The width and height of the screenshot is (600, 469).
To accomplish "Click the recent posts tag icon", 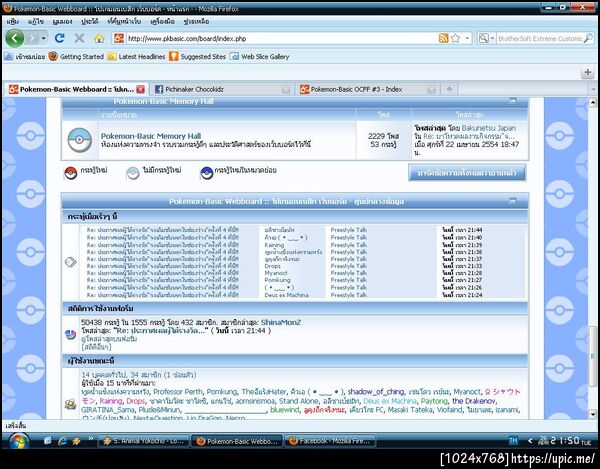I will [70, 262].
